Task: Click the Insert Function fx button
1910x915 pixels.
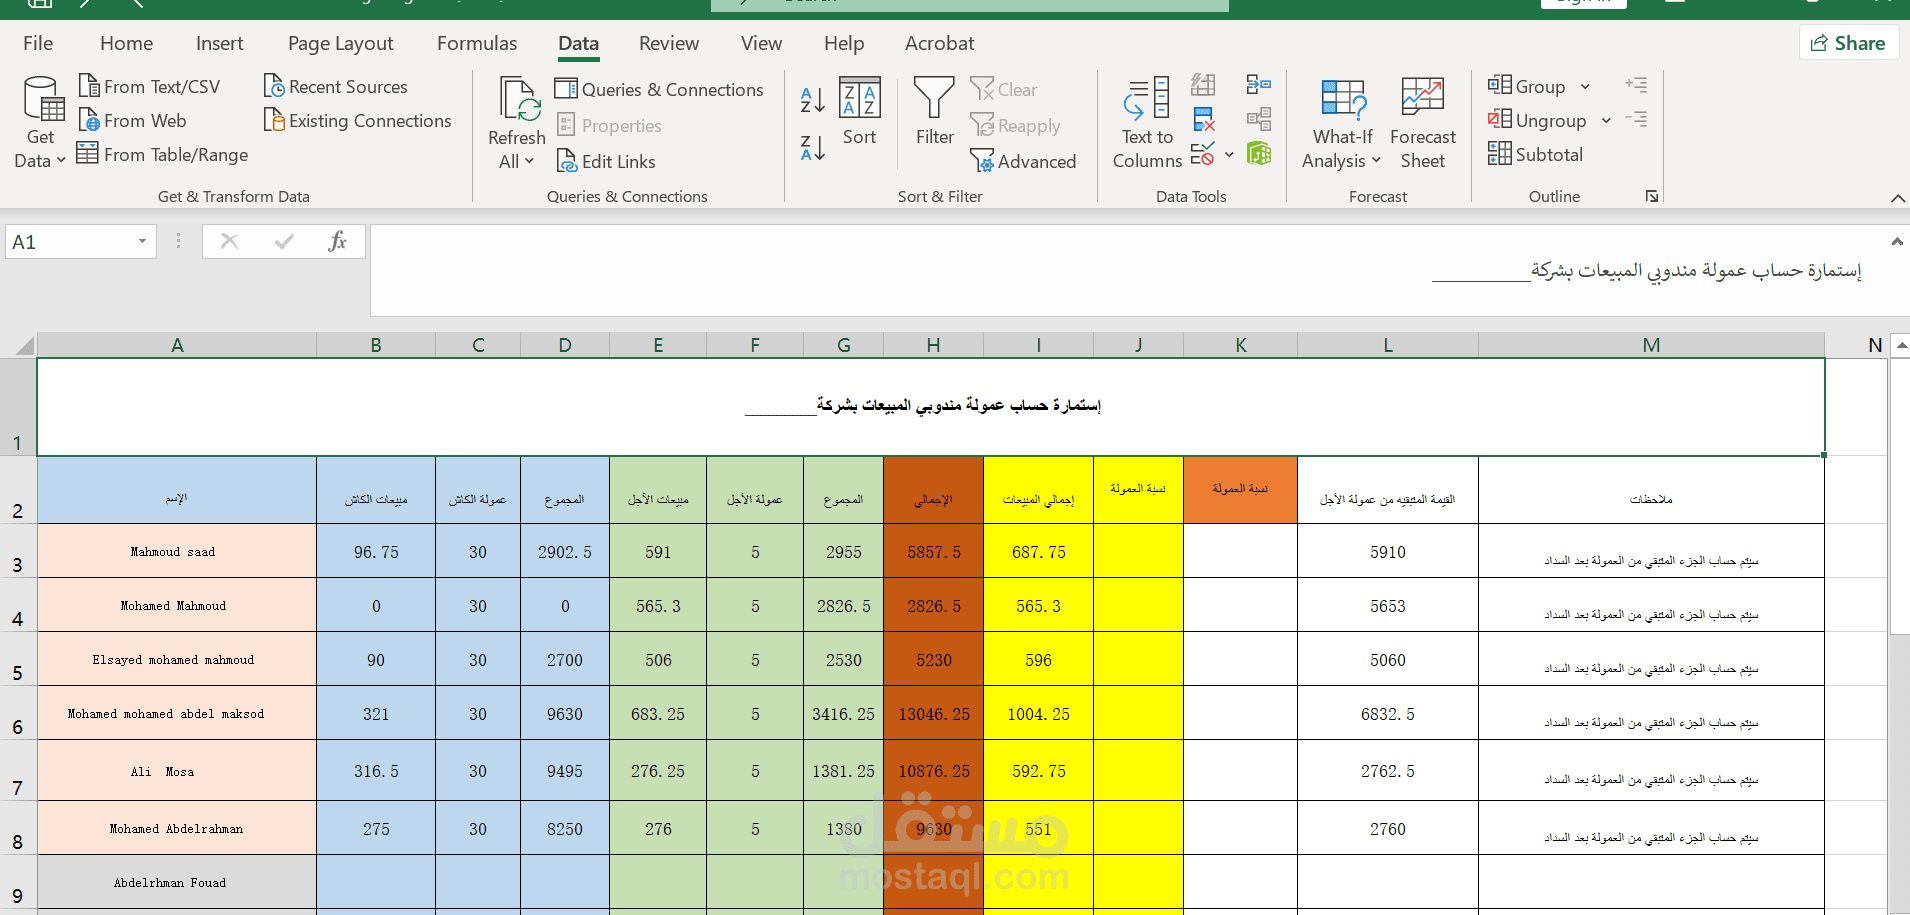Action: coord(337,241)
